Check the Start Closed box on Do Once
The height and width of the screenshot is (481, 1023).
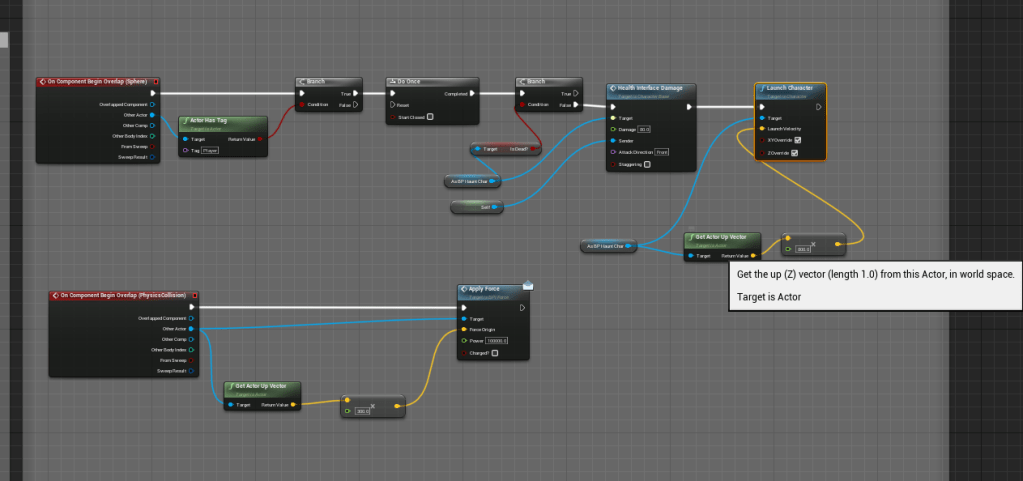pyautogui.click(x=430, y=117)
